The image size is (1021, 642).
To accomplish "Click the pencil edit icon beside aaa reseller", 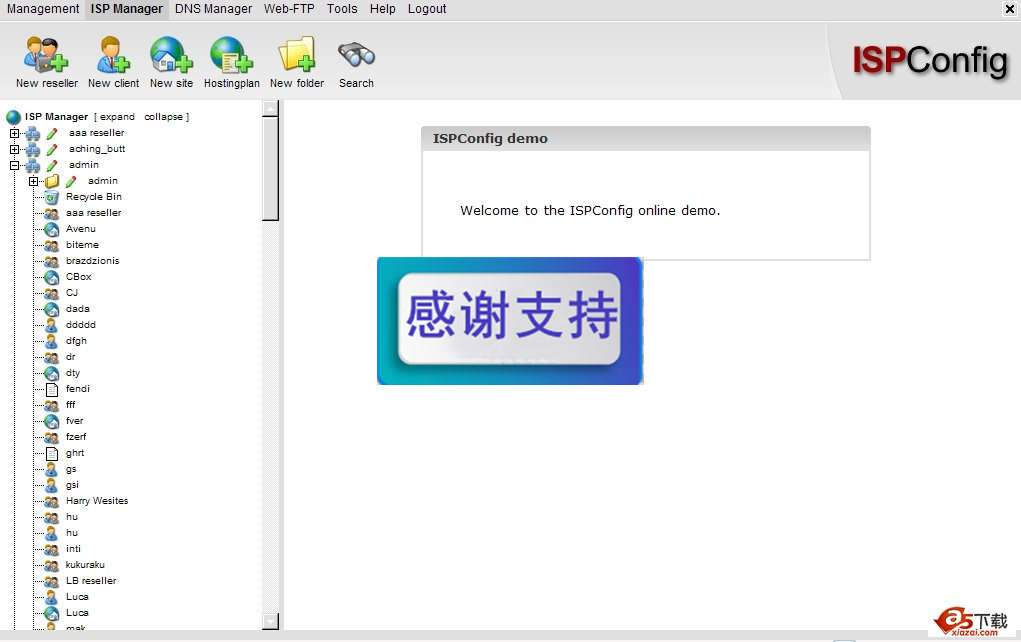I will (52, 133).
